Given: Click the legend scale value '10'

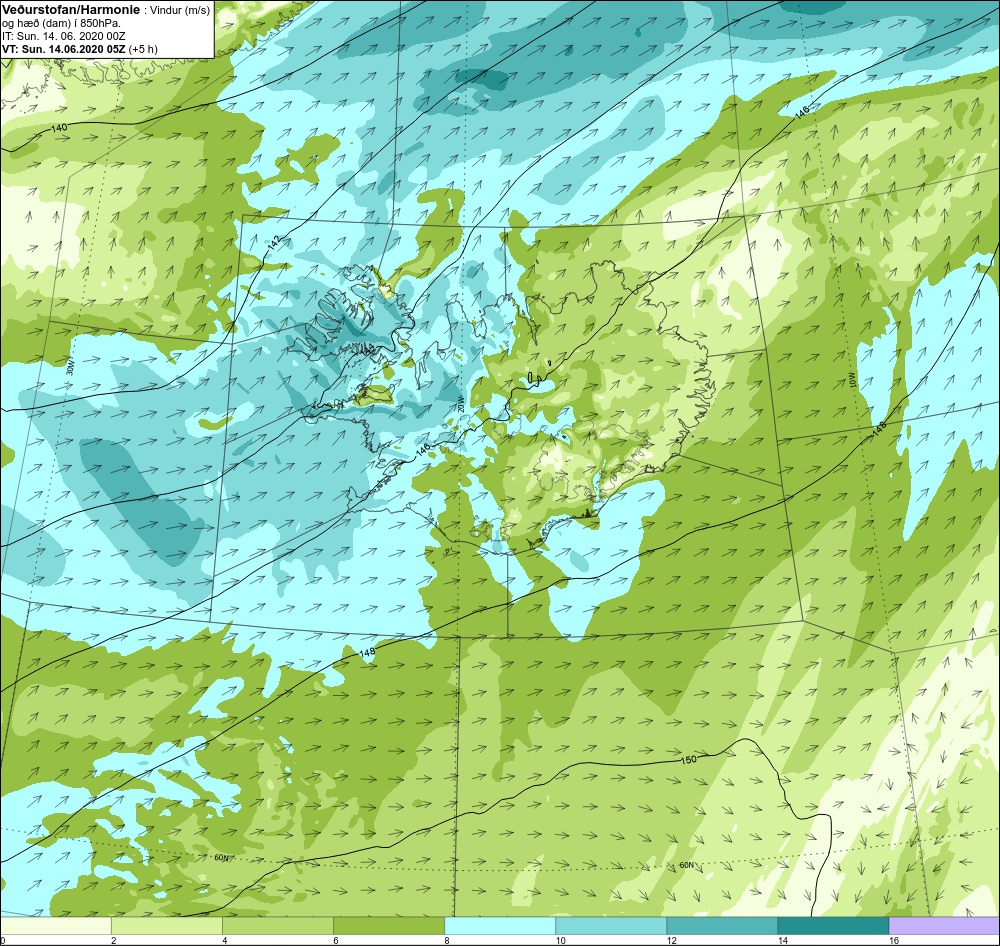Looking at the screenshot, I should click(559, 940).
